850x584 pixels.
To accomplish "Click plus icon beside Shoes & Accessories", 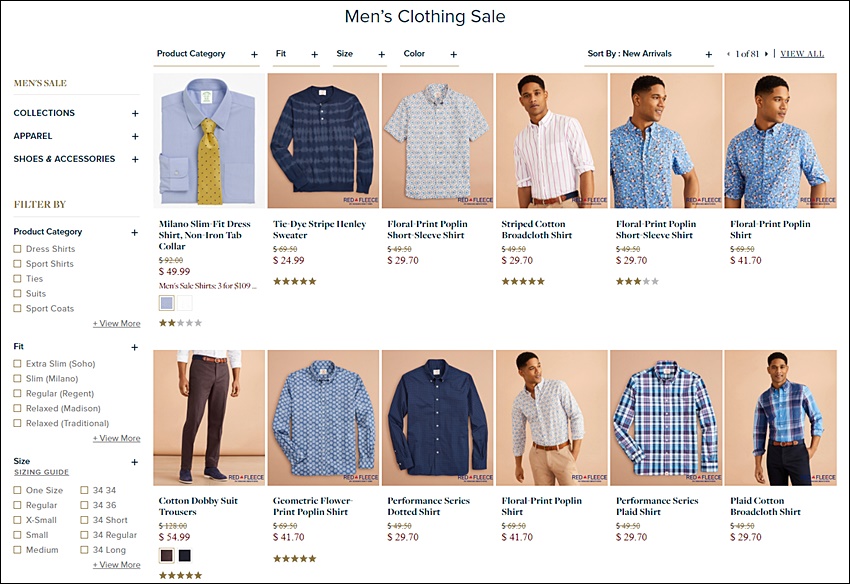I will tap(135, 159).
